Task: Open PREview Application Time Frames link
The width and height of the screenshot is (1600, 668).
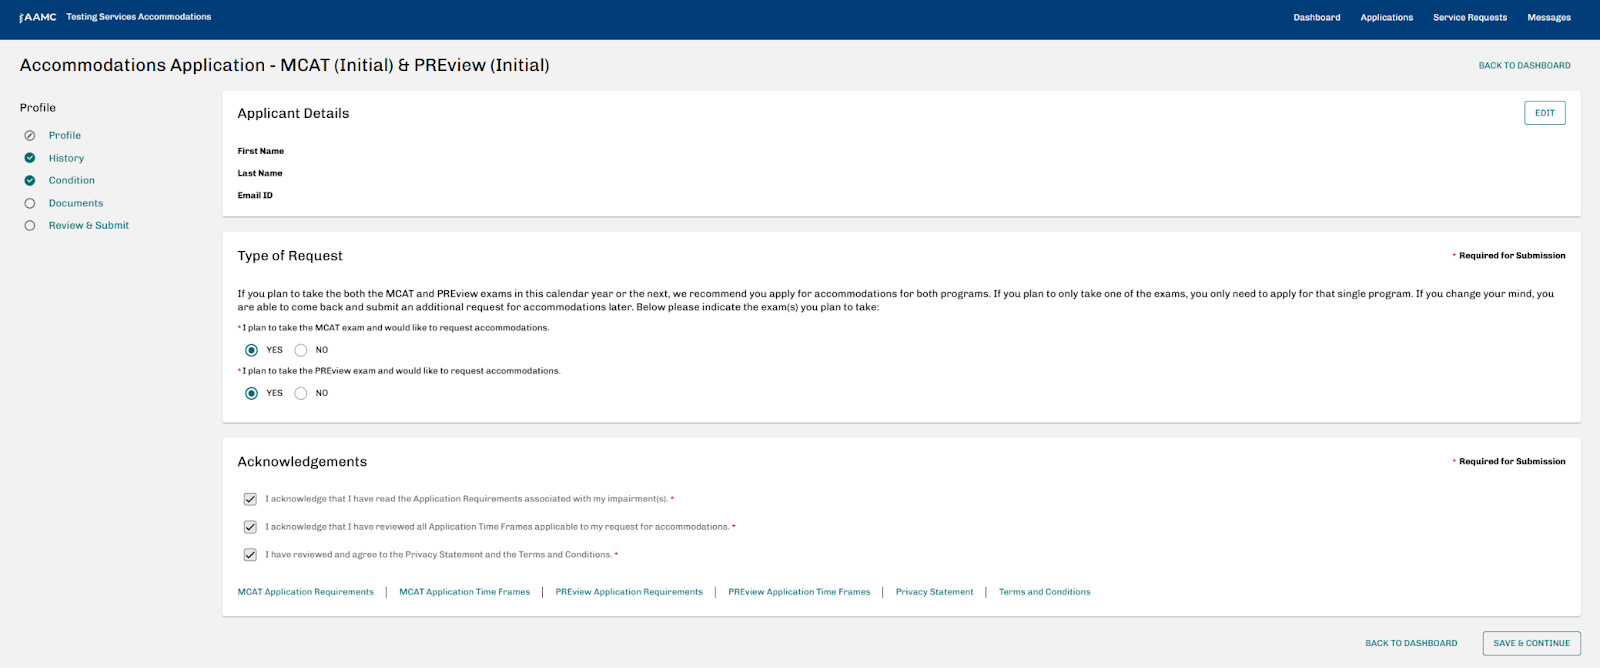Action: [799, 592]
